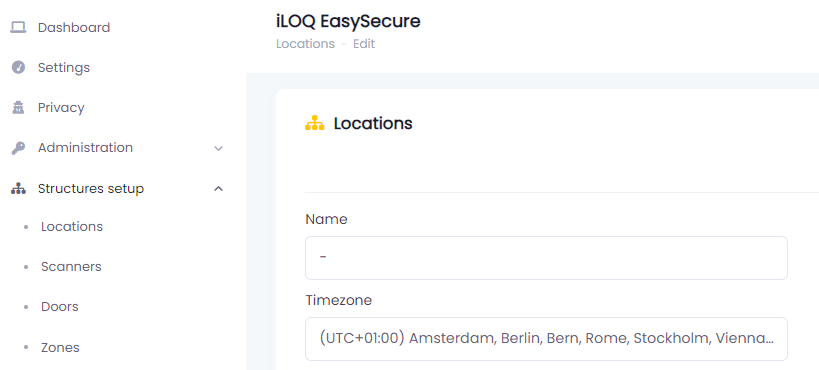819x370 pixels.
Task: Go to the Privacy menu item
Action: click(61, 108)
